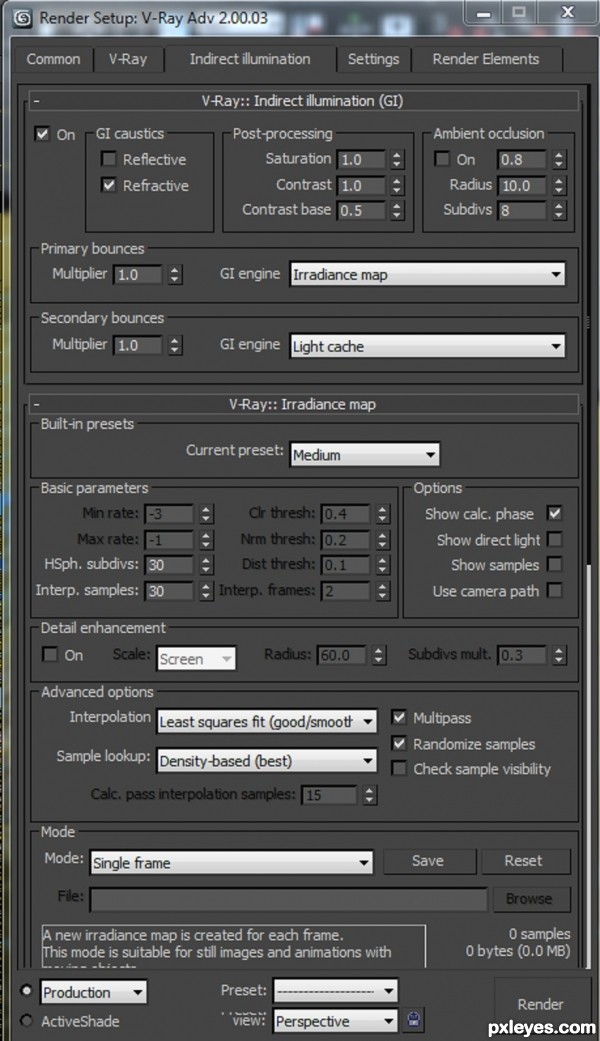Click the HSph. subdivs spinner arrows

[x=206, y=565]
